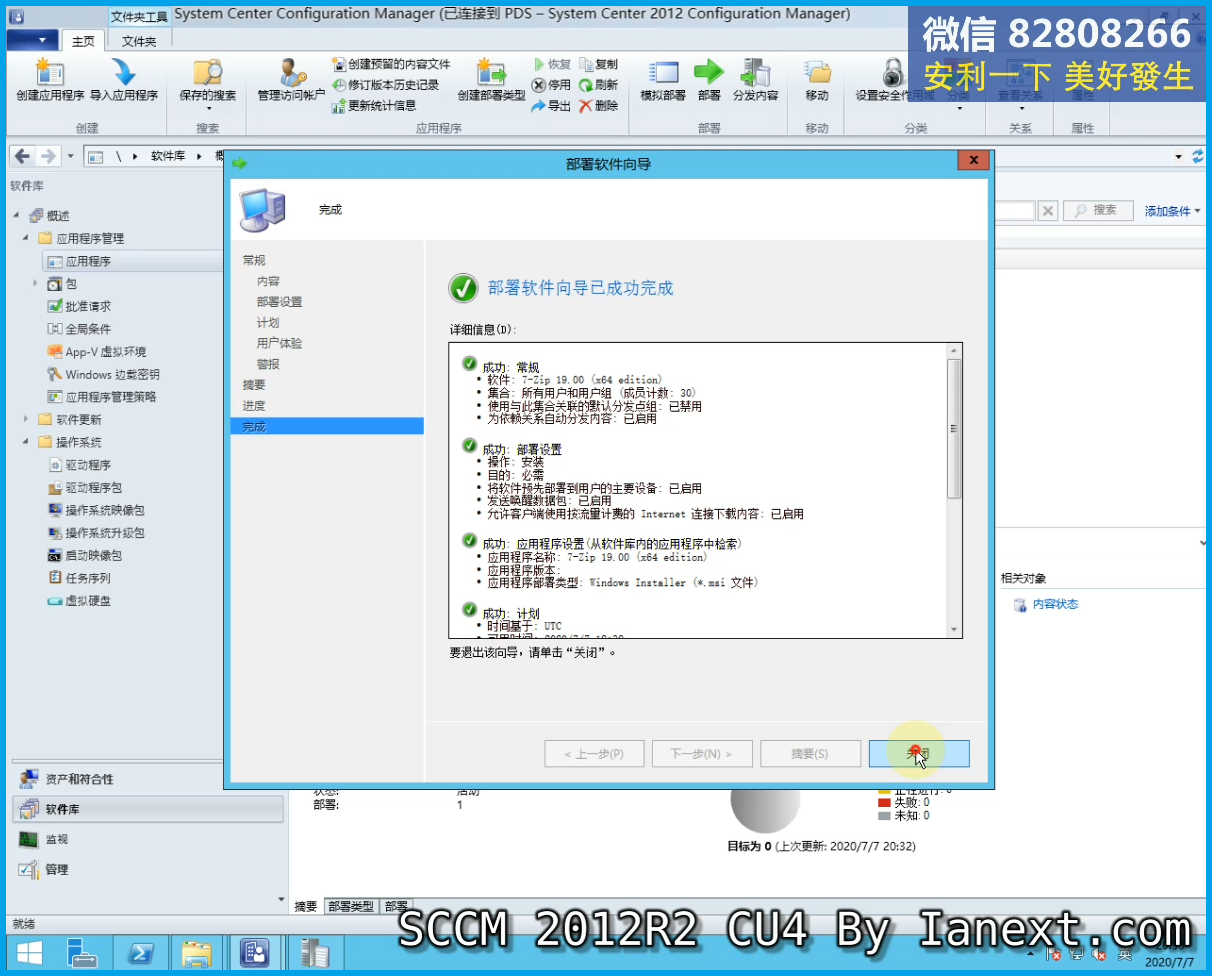The height and width of the screenshot is (976, 1212).
Task: Click the red Delete (删除) ribbon icon
Action: pos(599,105)
